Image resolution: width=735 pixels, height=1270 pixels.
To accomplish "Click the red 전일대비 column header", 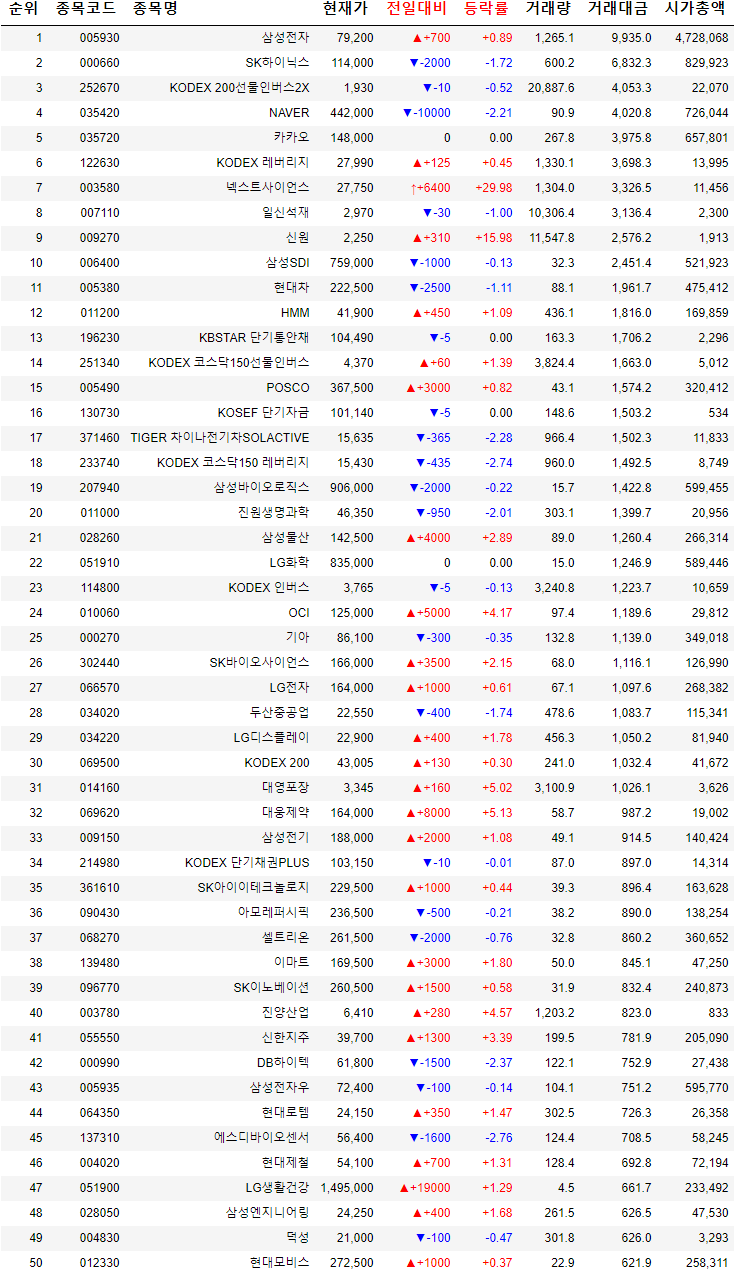I will (415, 9).
